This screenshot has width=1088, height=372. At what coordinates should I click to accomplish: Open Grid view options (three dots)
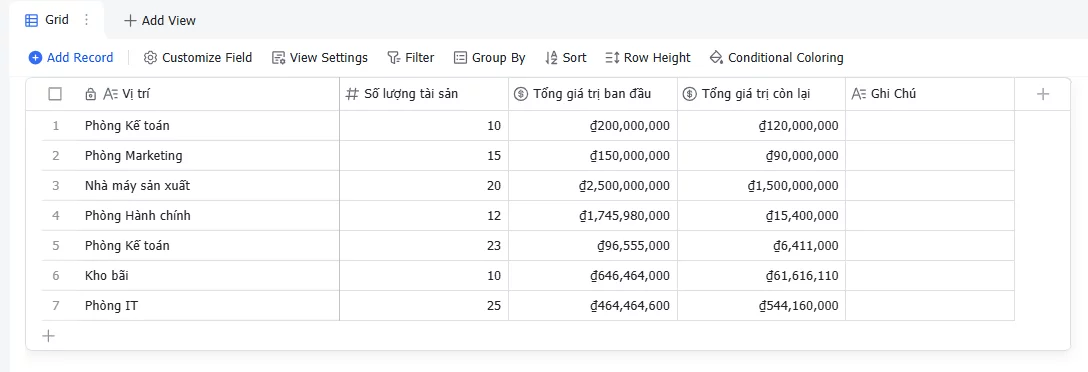[x=86, y=20]
